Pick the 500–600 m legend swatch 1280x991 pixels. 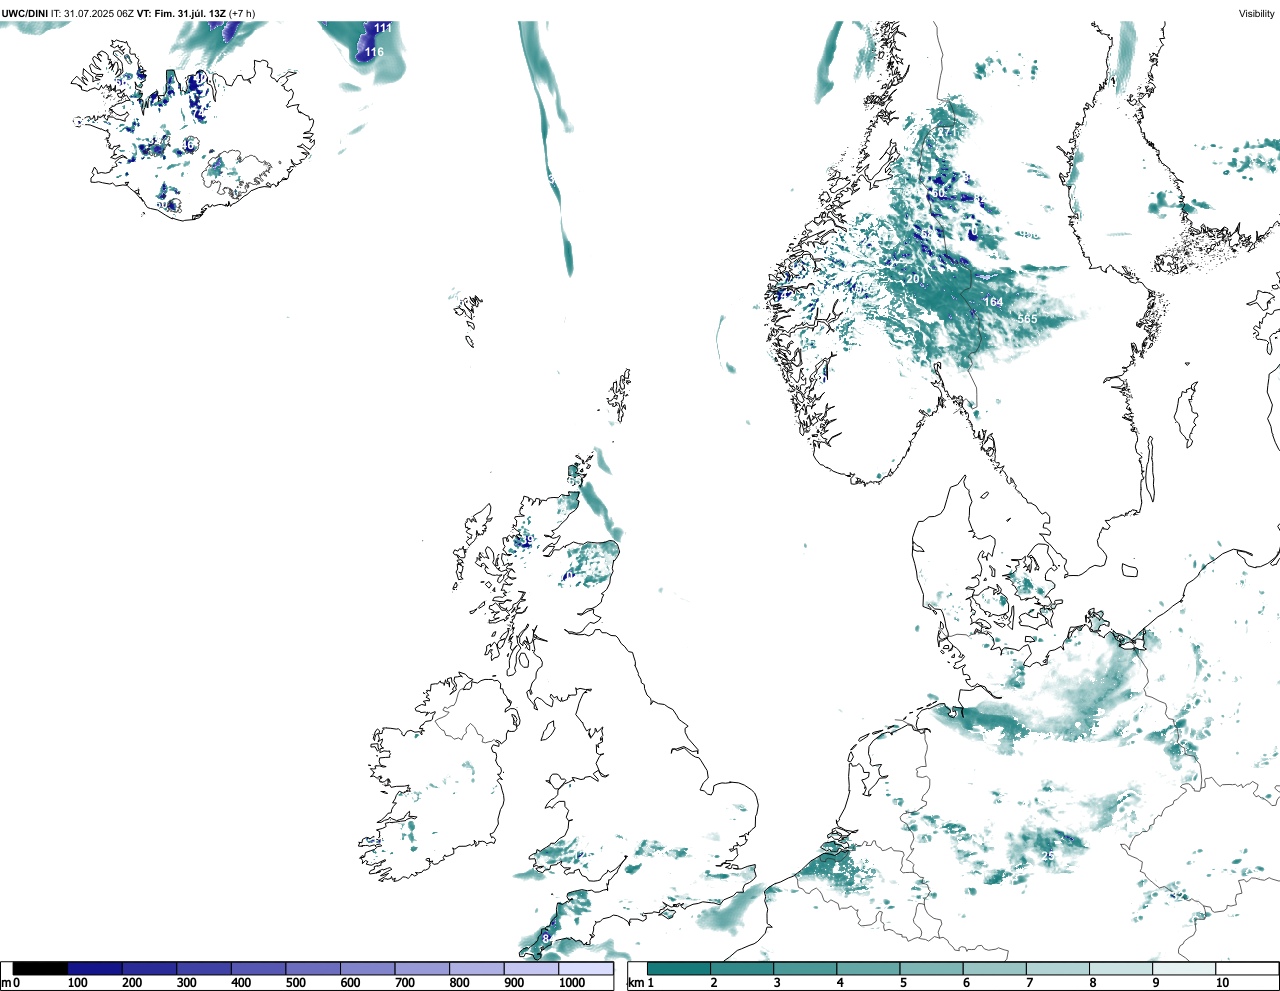tap(313, 969)
